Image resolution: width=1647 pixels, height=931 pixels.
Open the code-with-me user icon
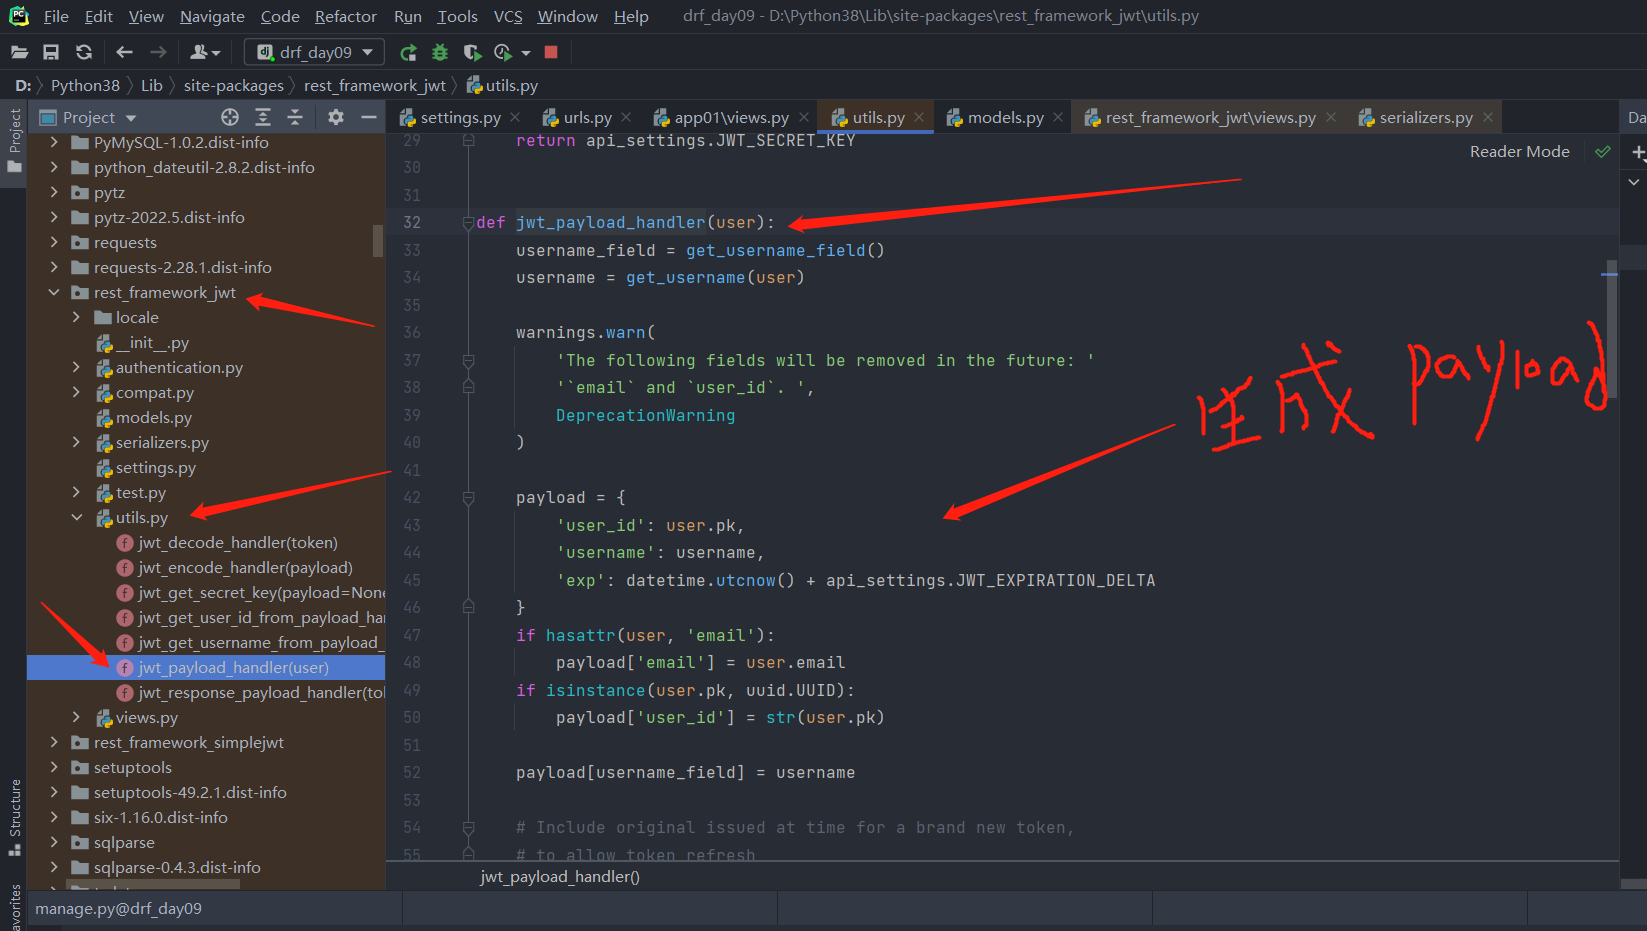[204, 52]
